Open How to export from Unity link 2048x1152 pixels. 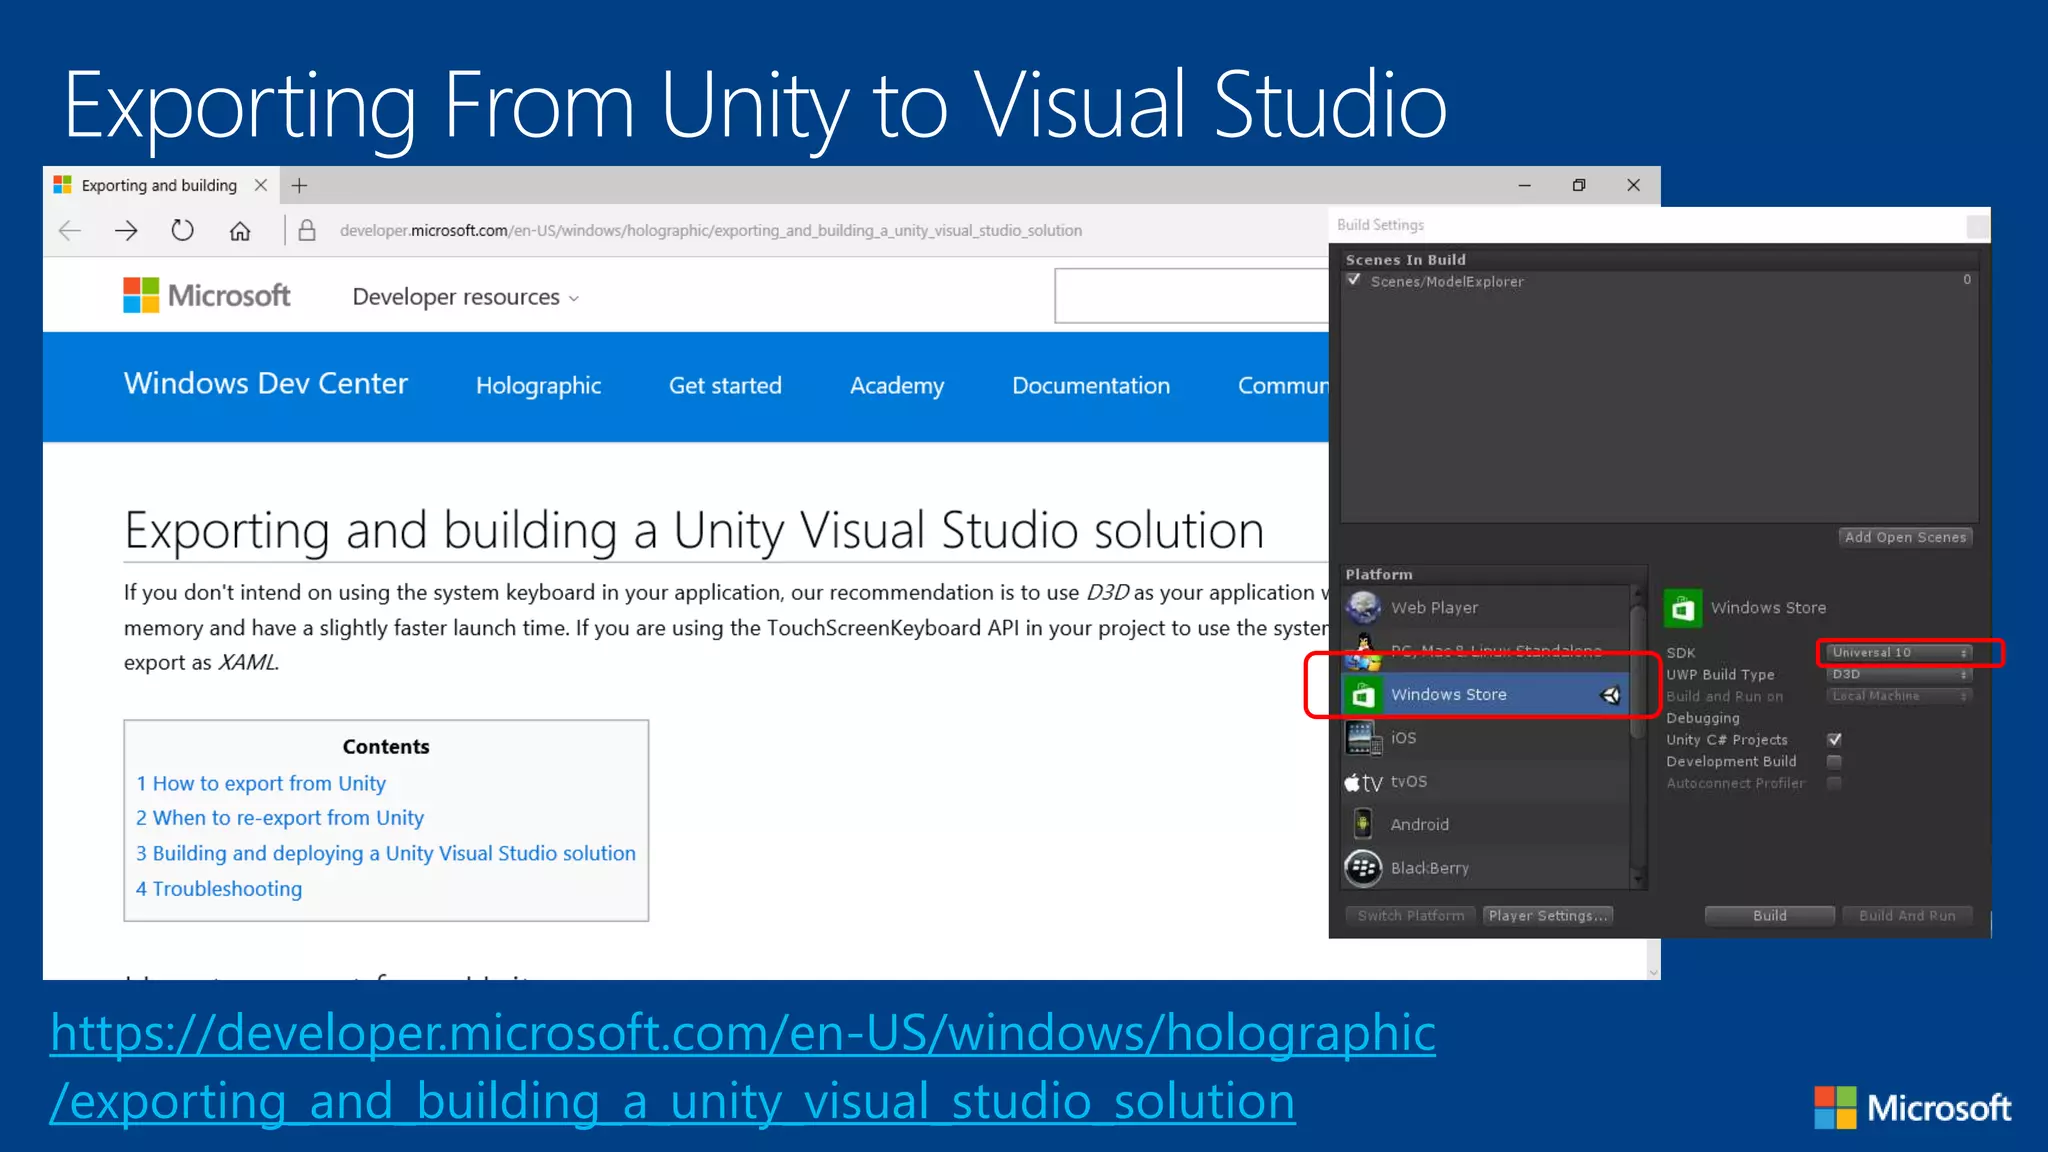coord(261,784)
